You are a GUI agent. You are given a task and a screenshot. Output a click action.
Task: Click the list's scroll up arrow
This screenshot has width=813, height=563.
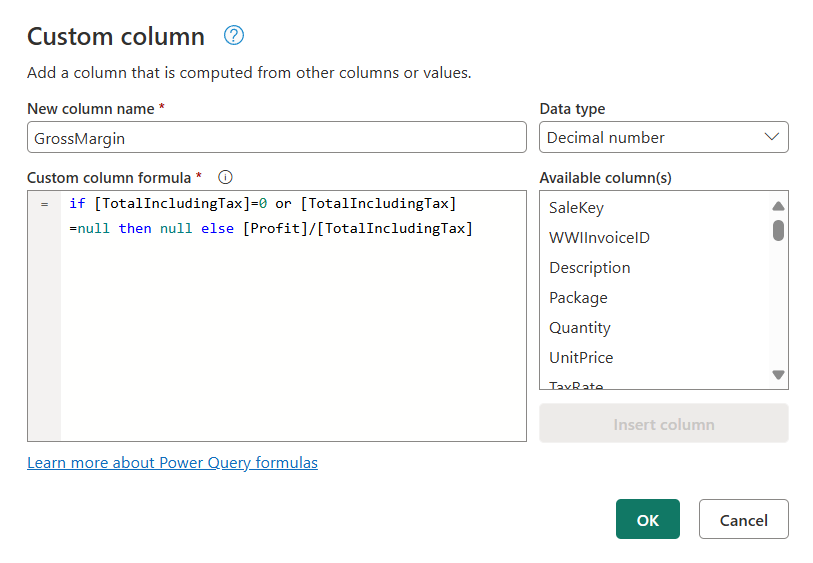tap(778, 206)
